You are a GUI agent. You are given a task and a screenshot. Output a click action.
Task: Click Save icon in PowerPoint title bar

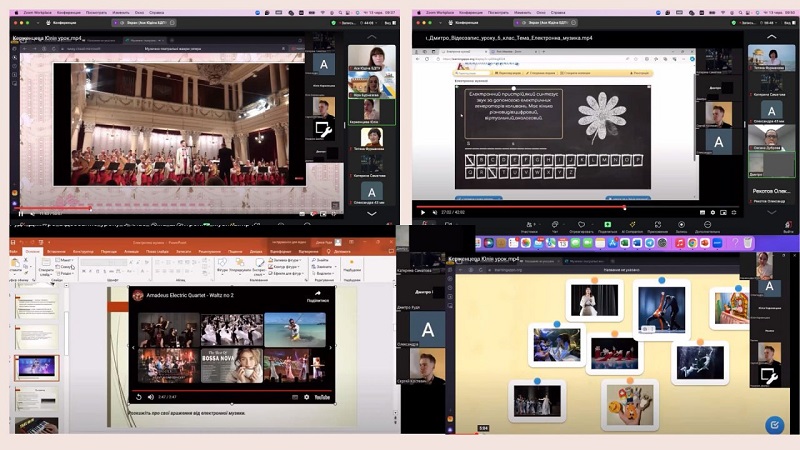tap(13, 242)
